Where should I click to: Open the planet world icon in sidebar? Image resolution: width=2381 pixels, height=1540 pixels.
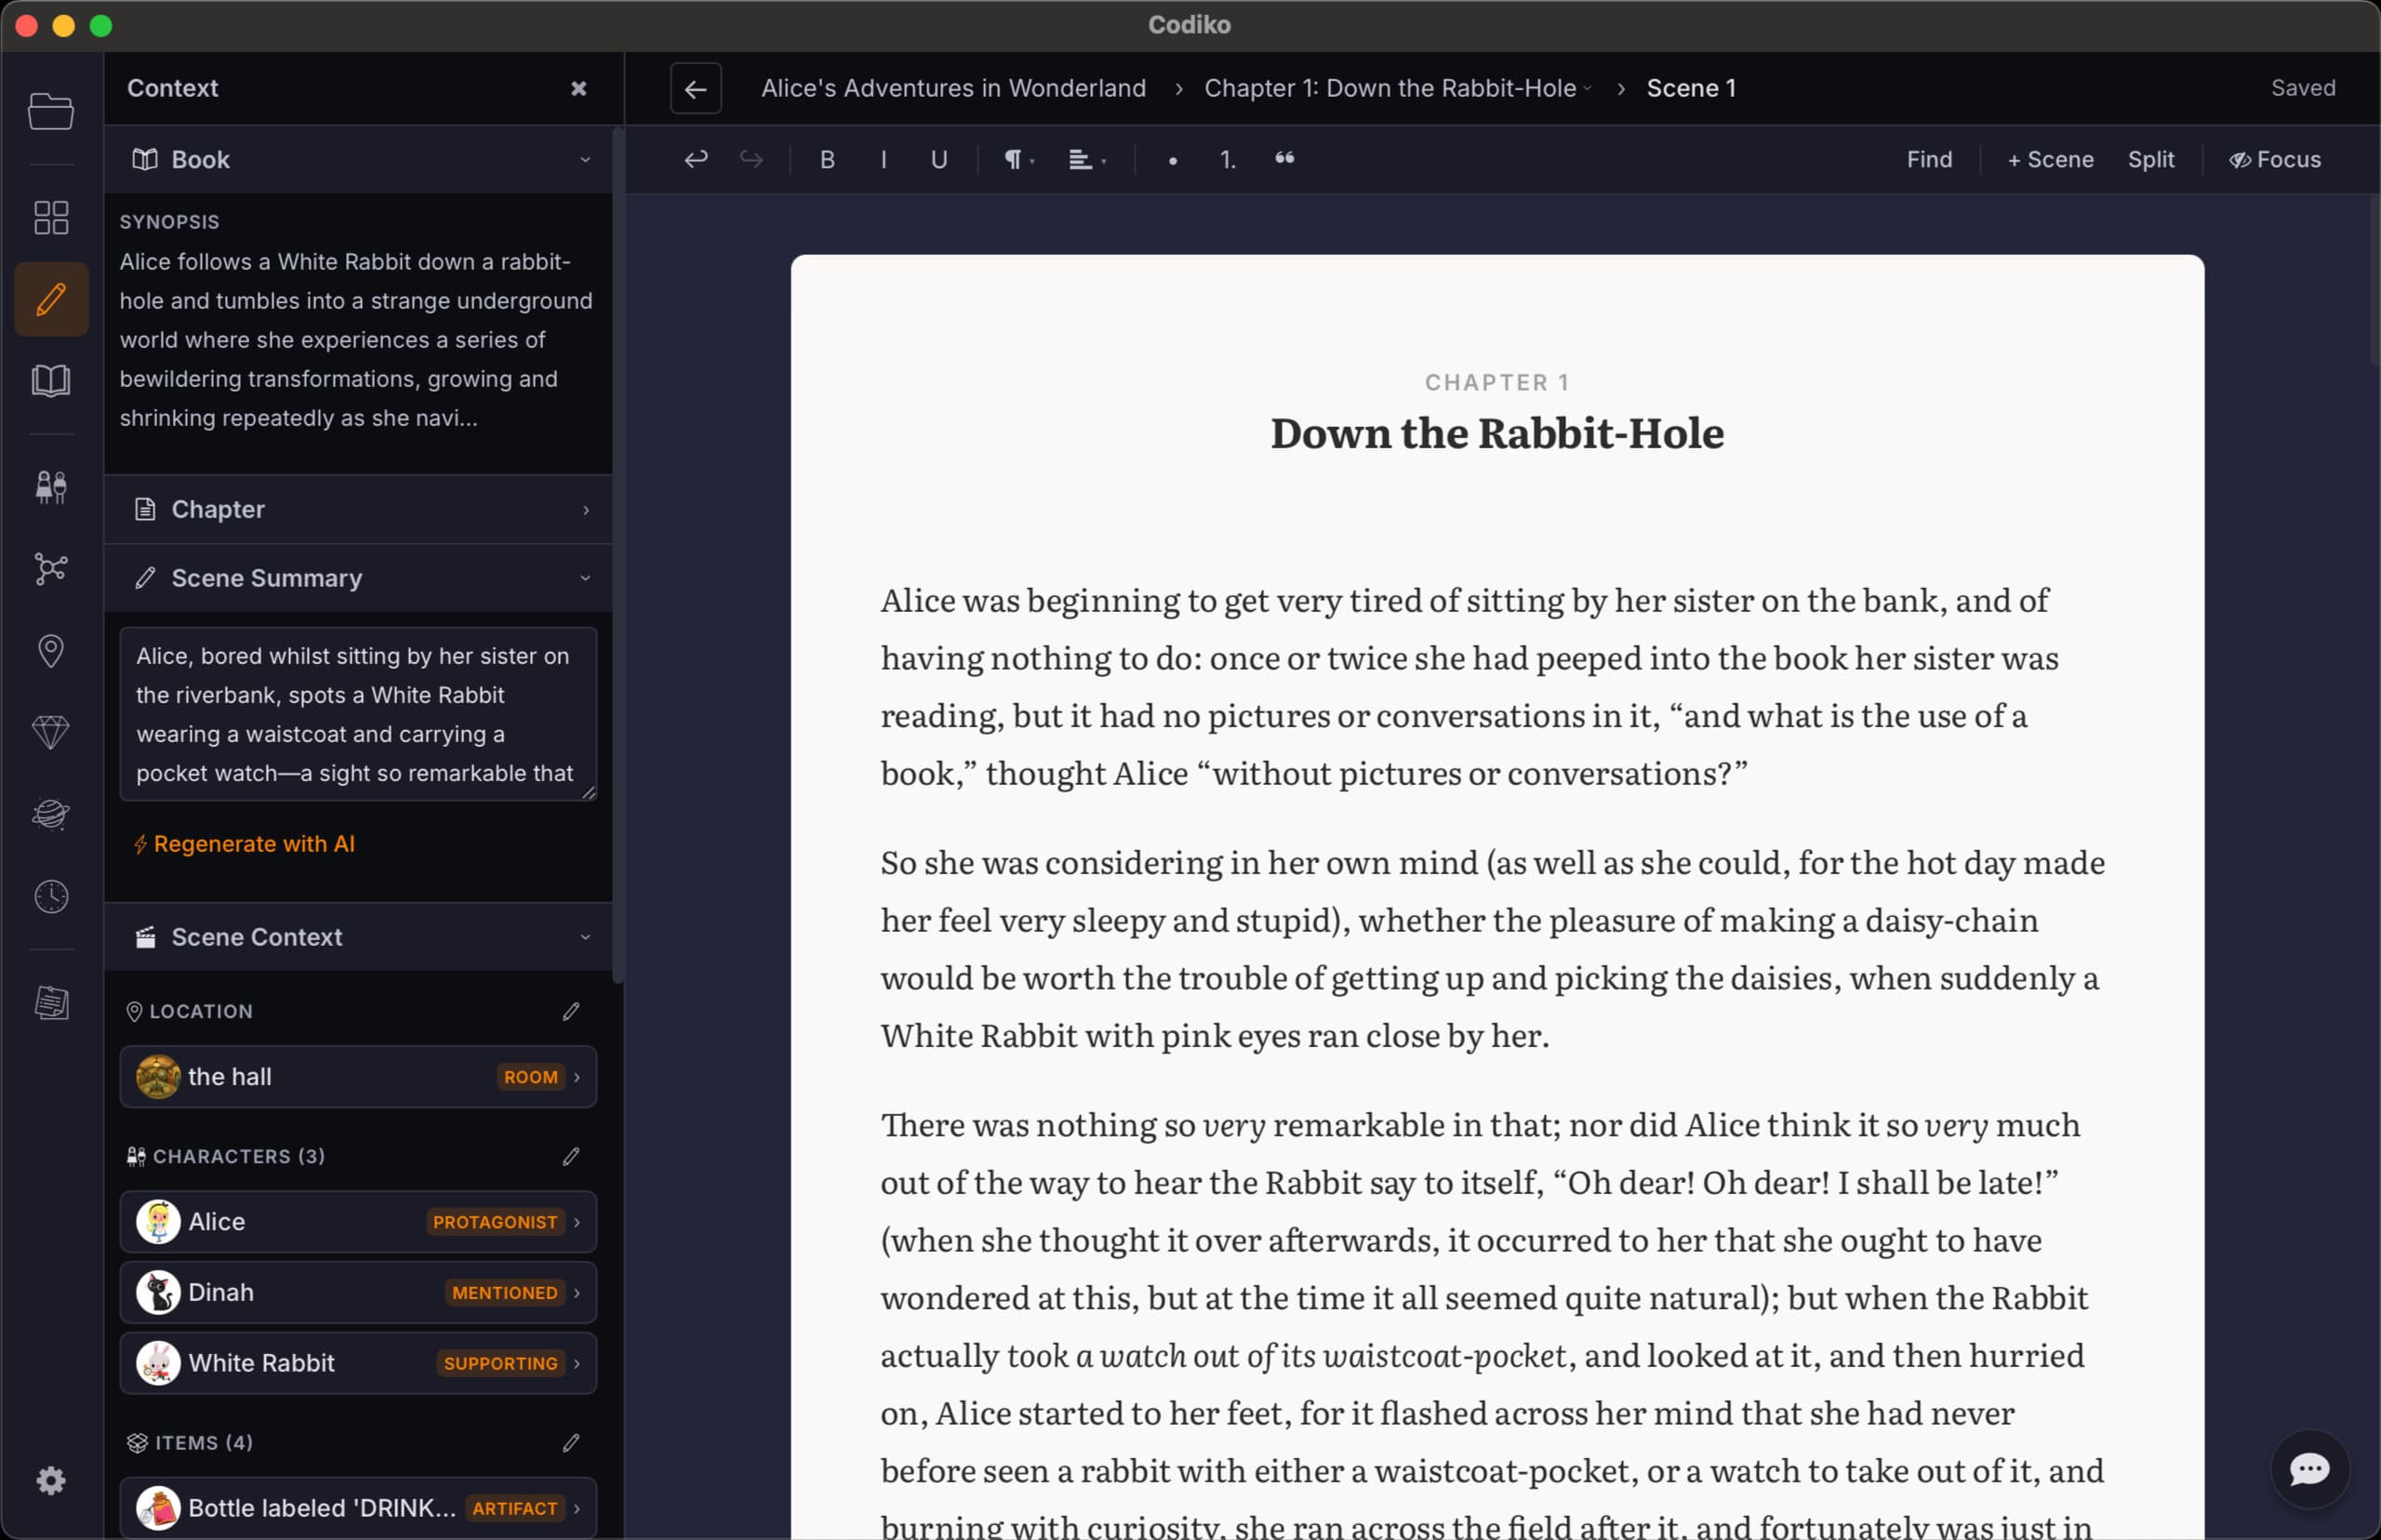(x=51, y=814)
